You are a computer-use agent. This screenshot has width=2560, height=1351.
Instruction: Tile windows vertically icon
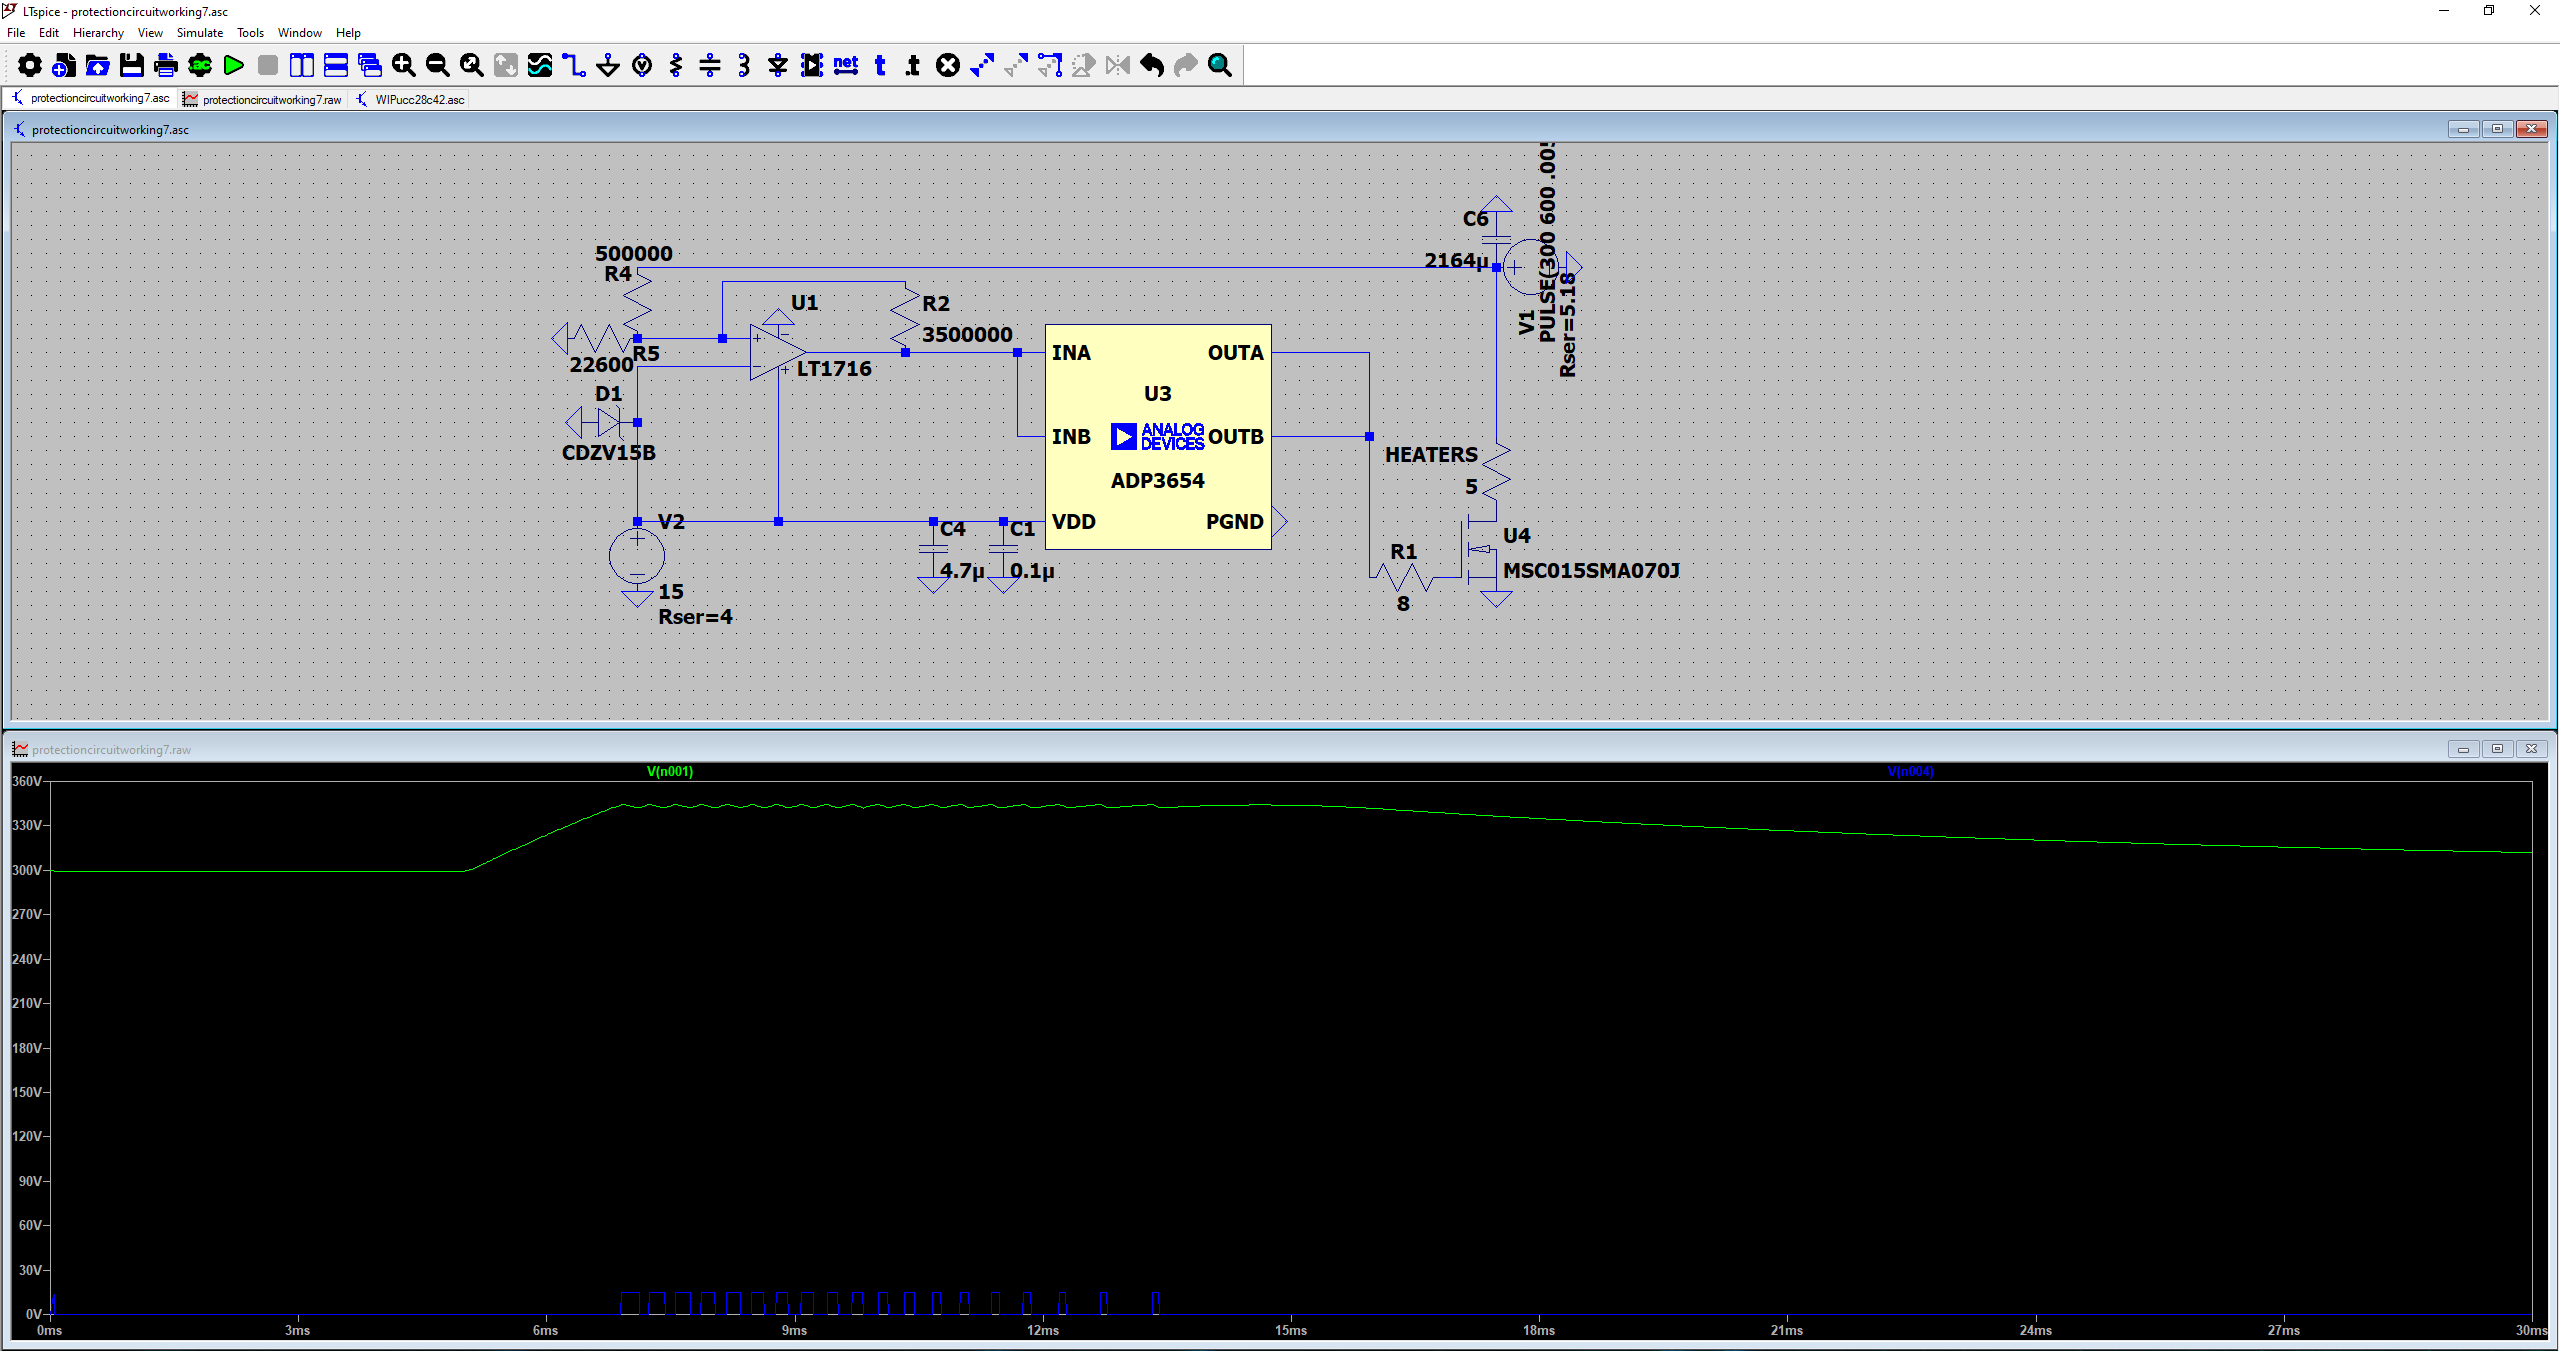click(x=302, y=66)
